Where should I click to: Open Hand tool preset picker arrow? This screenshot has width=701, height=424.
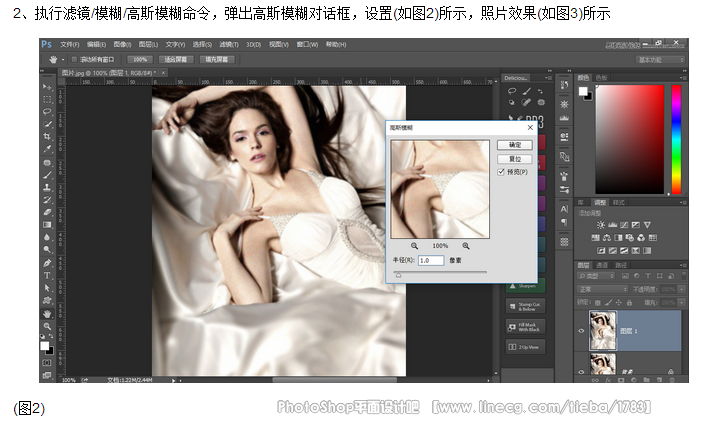(x=63, y=59)
